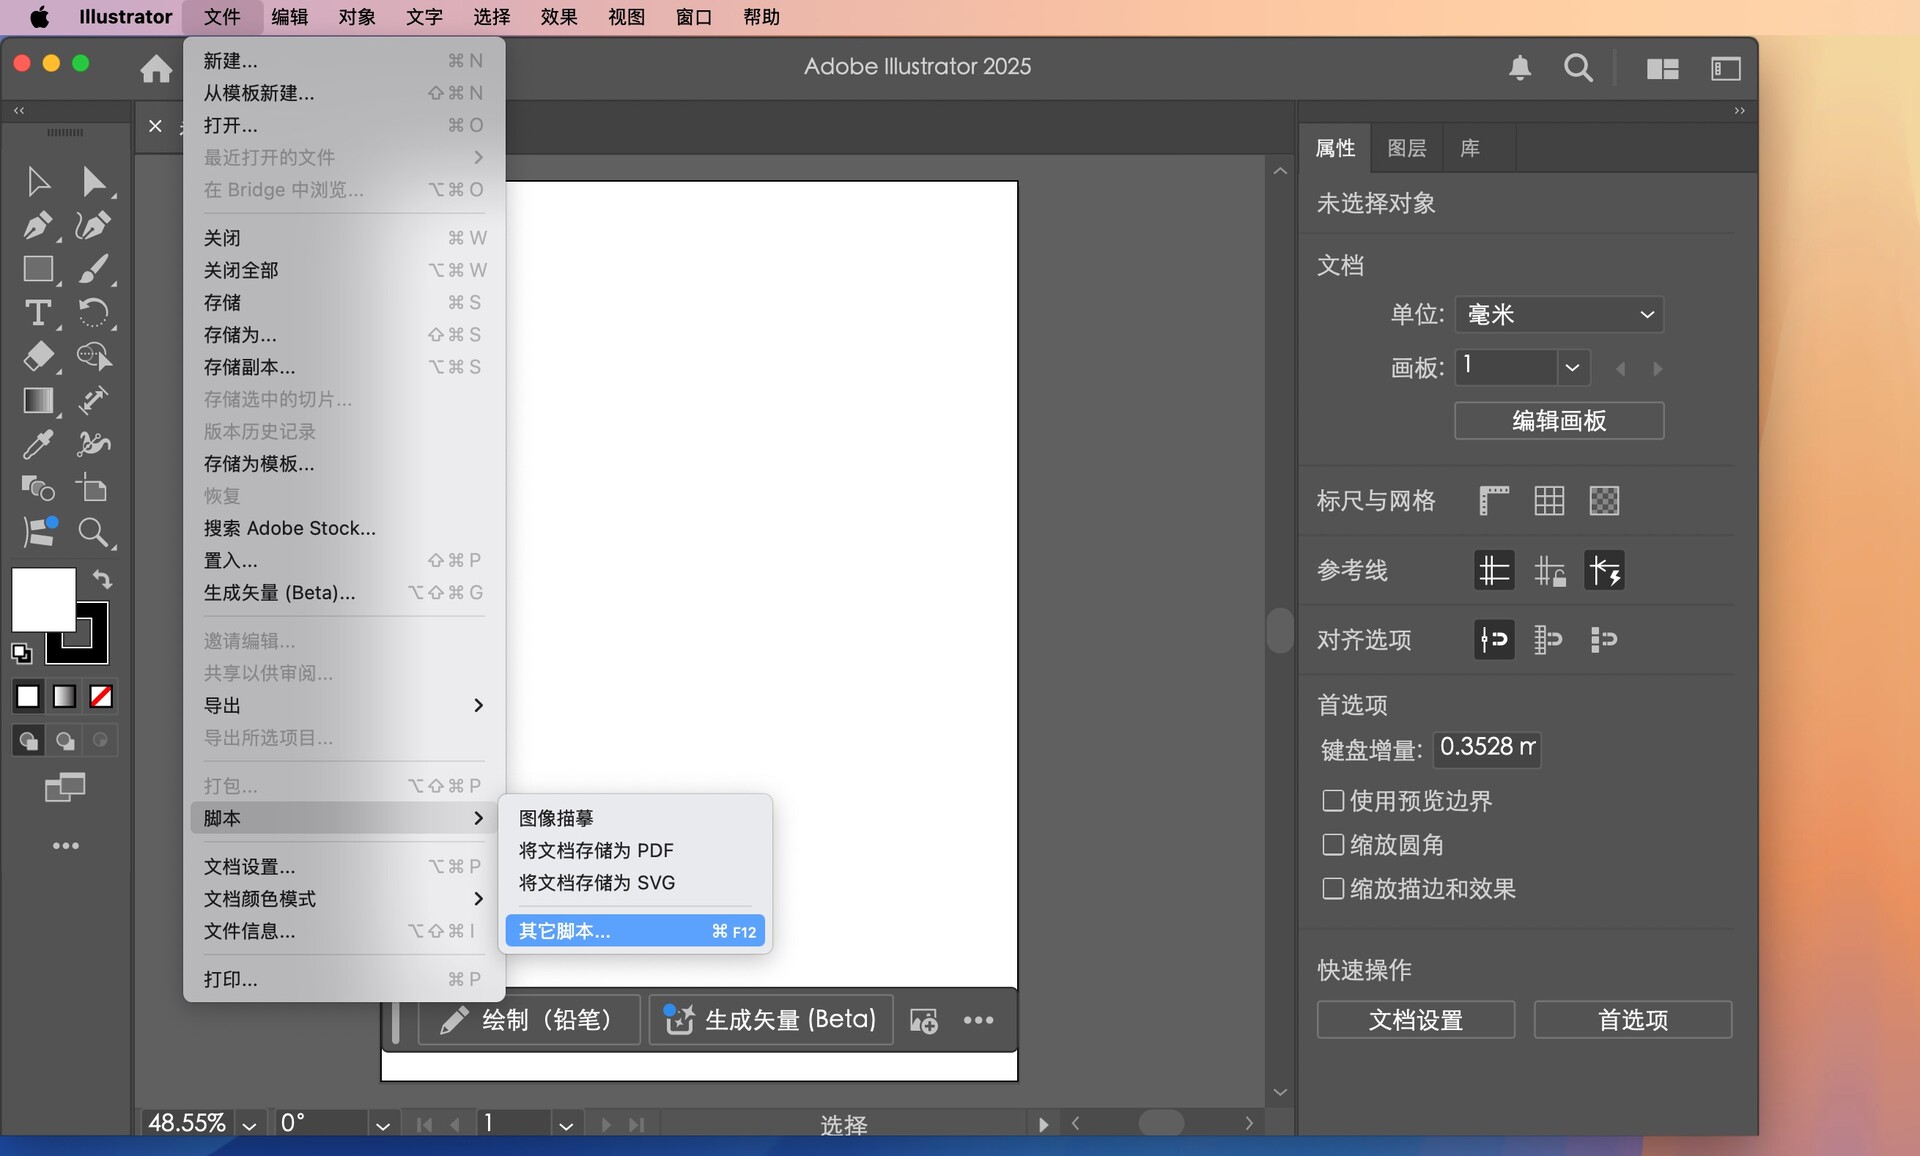The image size is (1920, 1156).
Task: Open the 编辑 menu in menu bar
Action: tap(290, 17)
